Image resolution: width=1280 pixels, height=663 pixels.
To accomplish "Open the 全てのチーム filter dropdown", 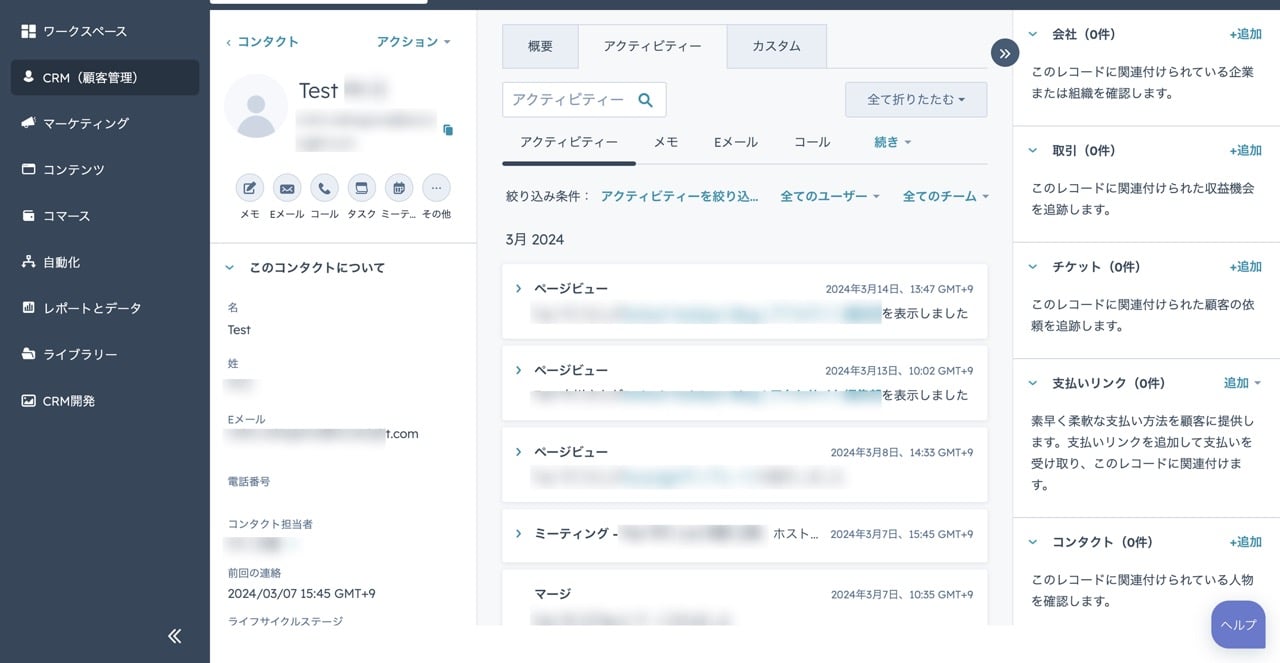I will [x=945, y=196].
